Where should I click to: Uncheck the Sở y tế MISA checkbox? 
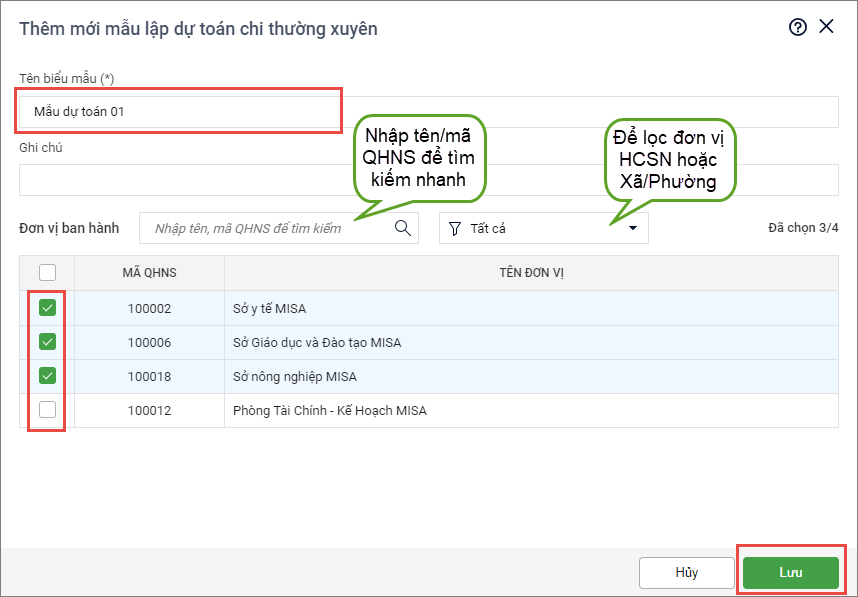coord(47,308)
